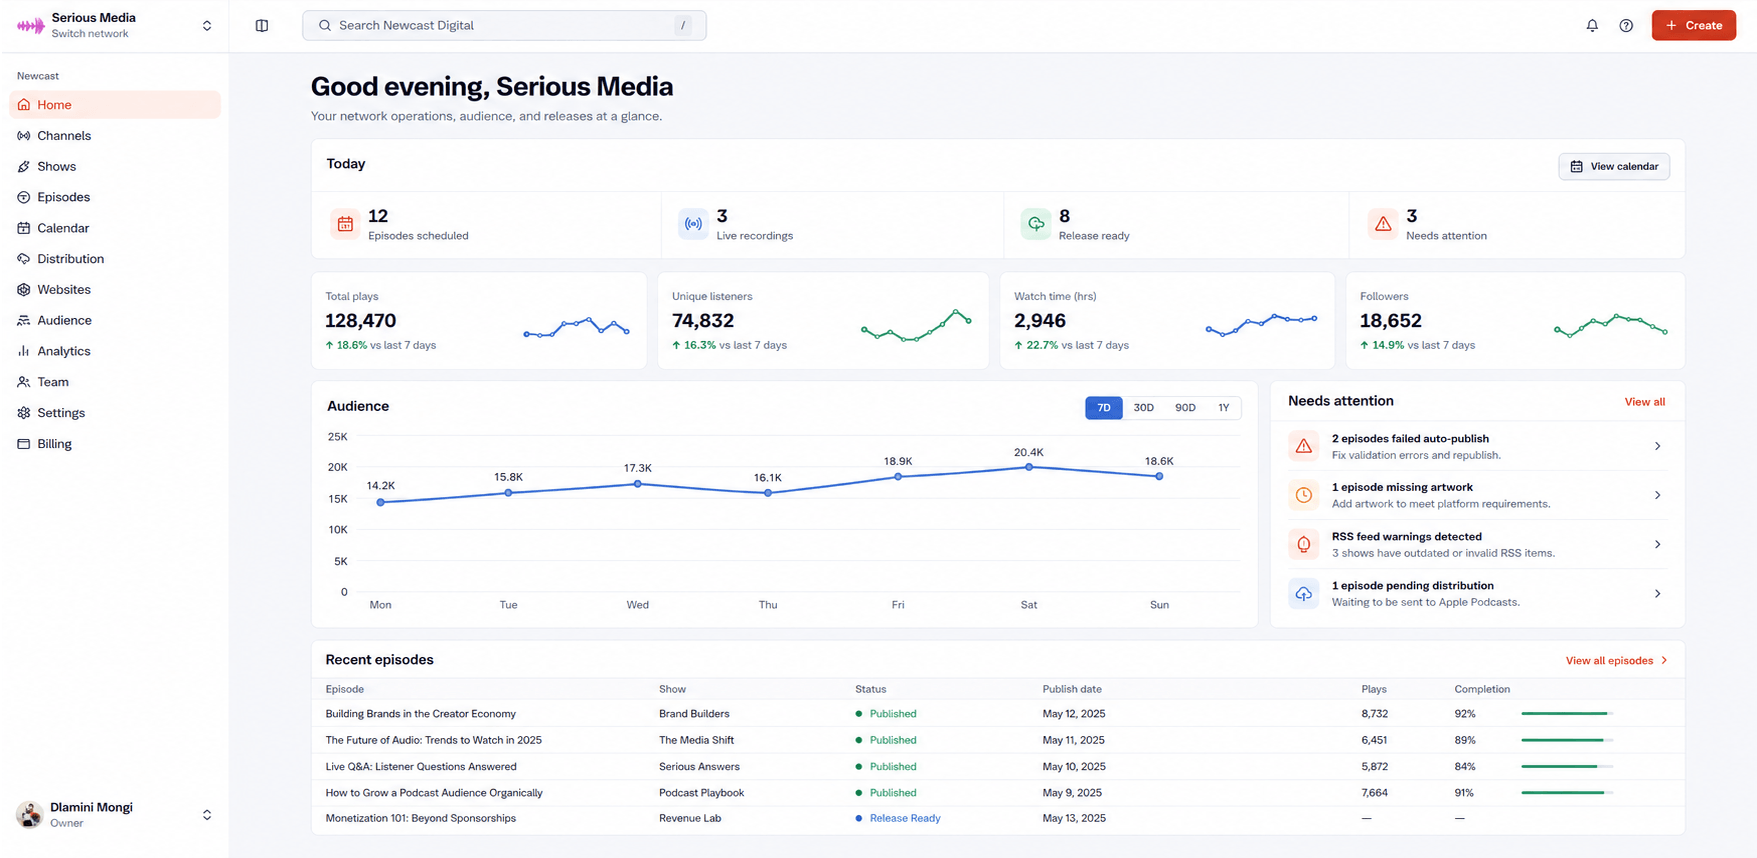Click the Live recordings broadcast icon

click(x=693, y=224)
